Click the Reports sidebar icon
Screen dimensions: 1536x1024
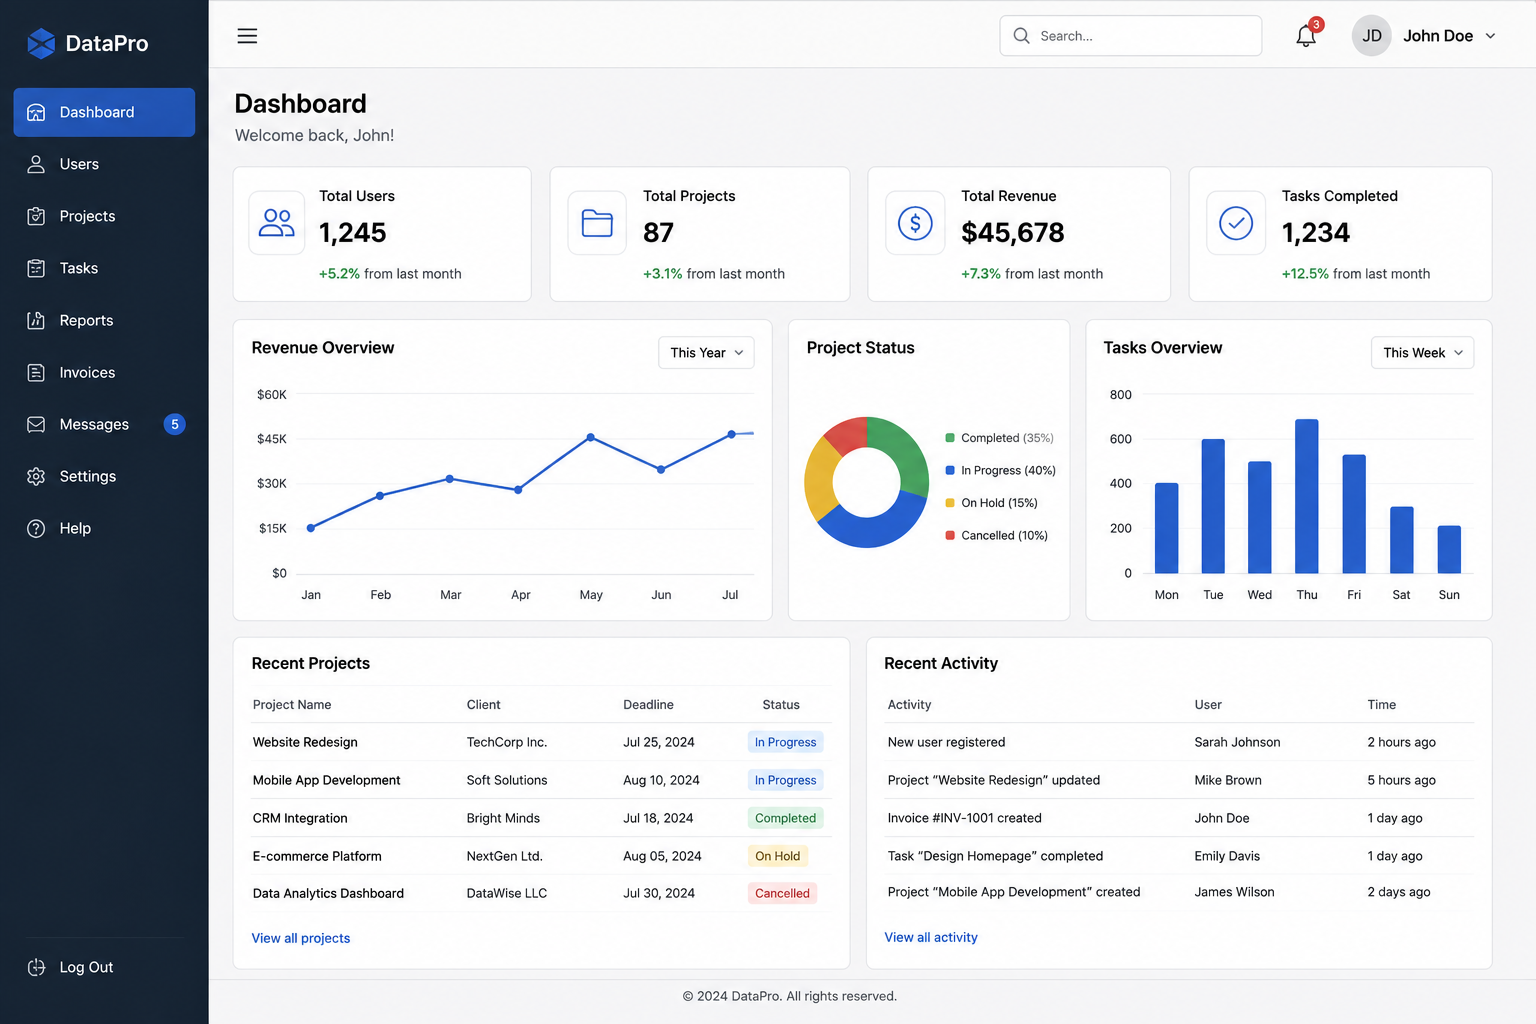[x=36, y=320]
